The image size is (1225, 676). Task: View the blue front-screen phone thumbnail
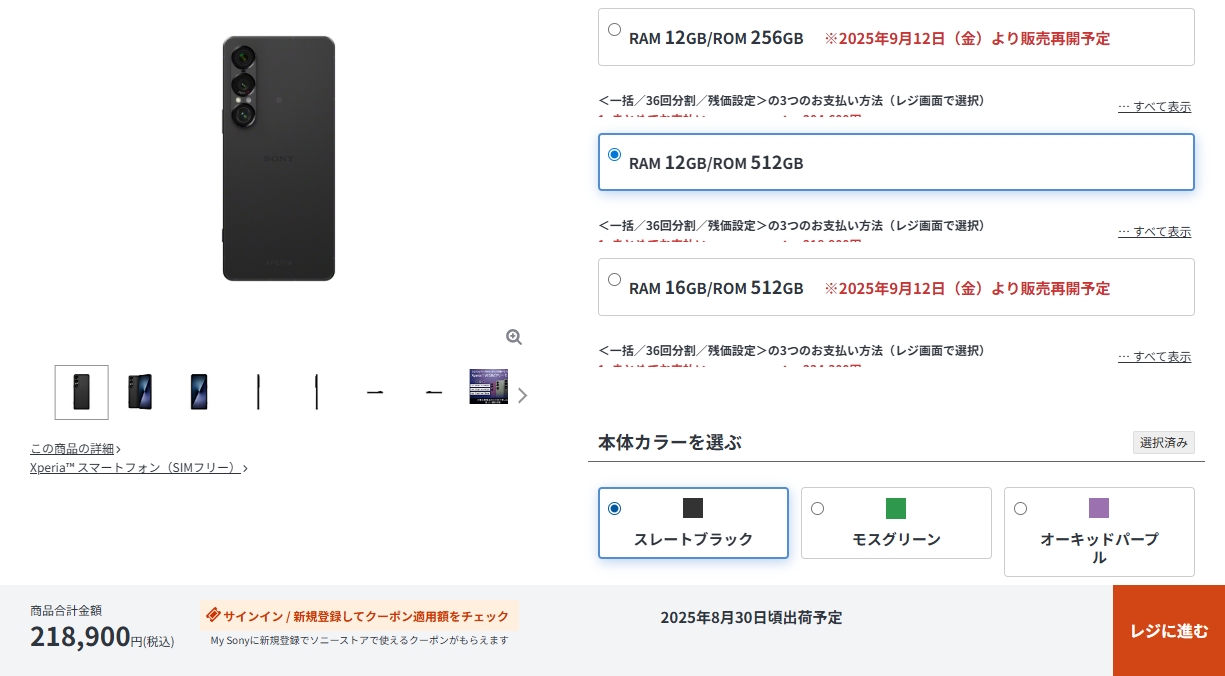199,392
